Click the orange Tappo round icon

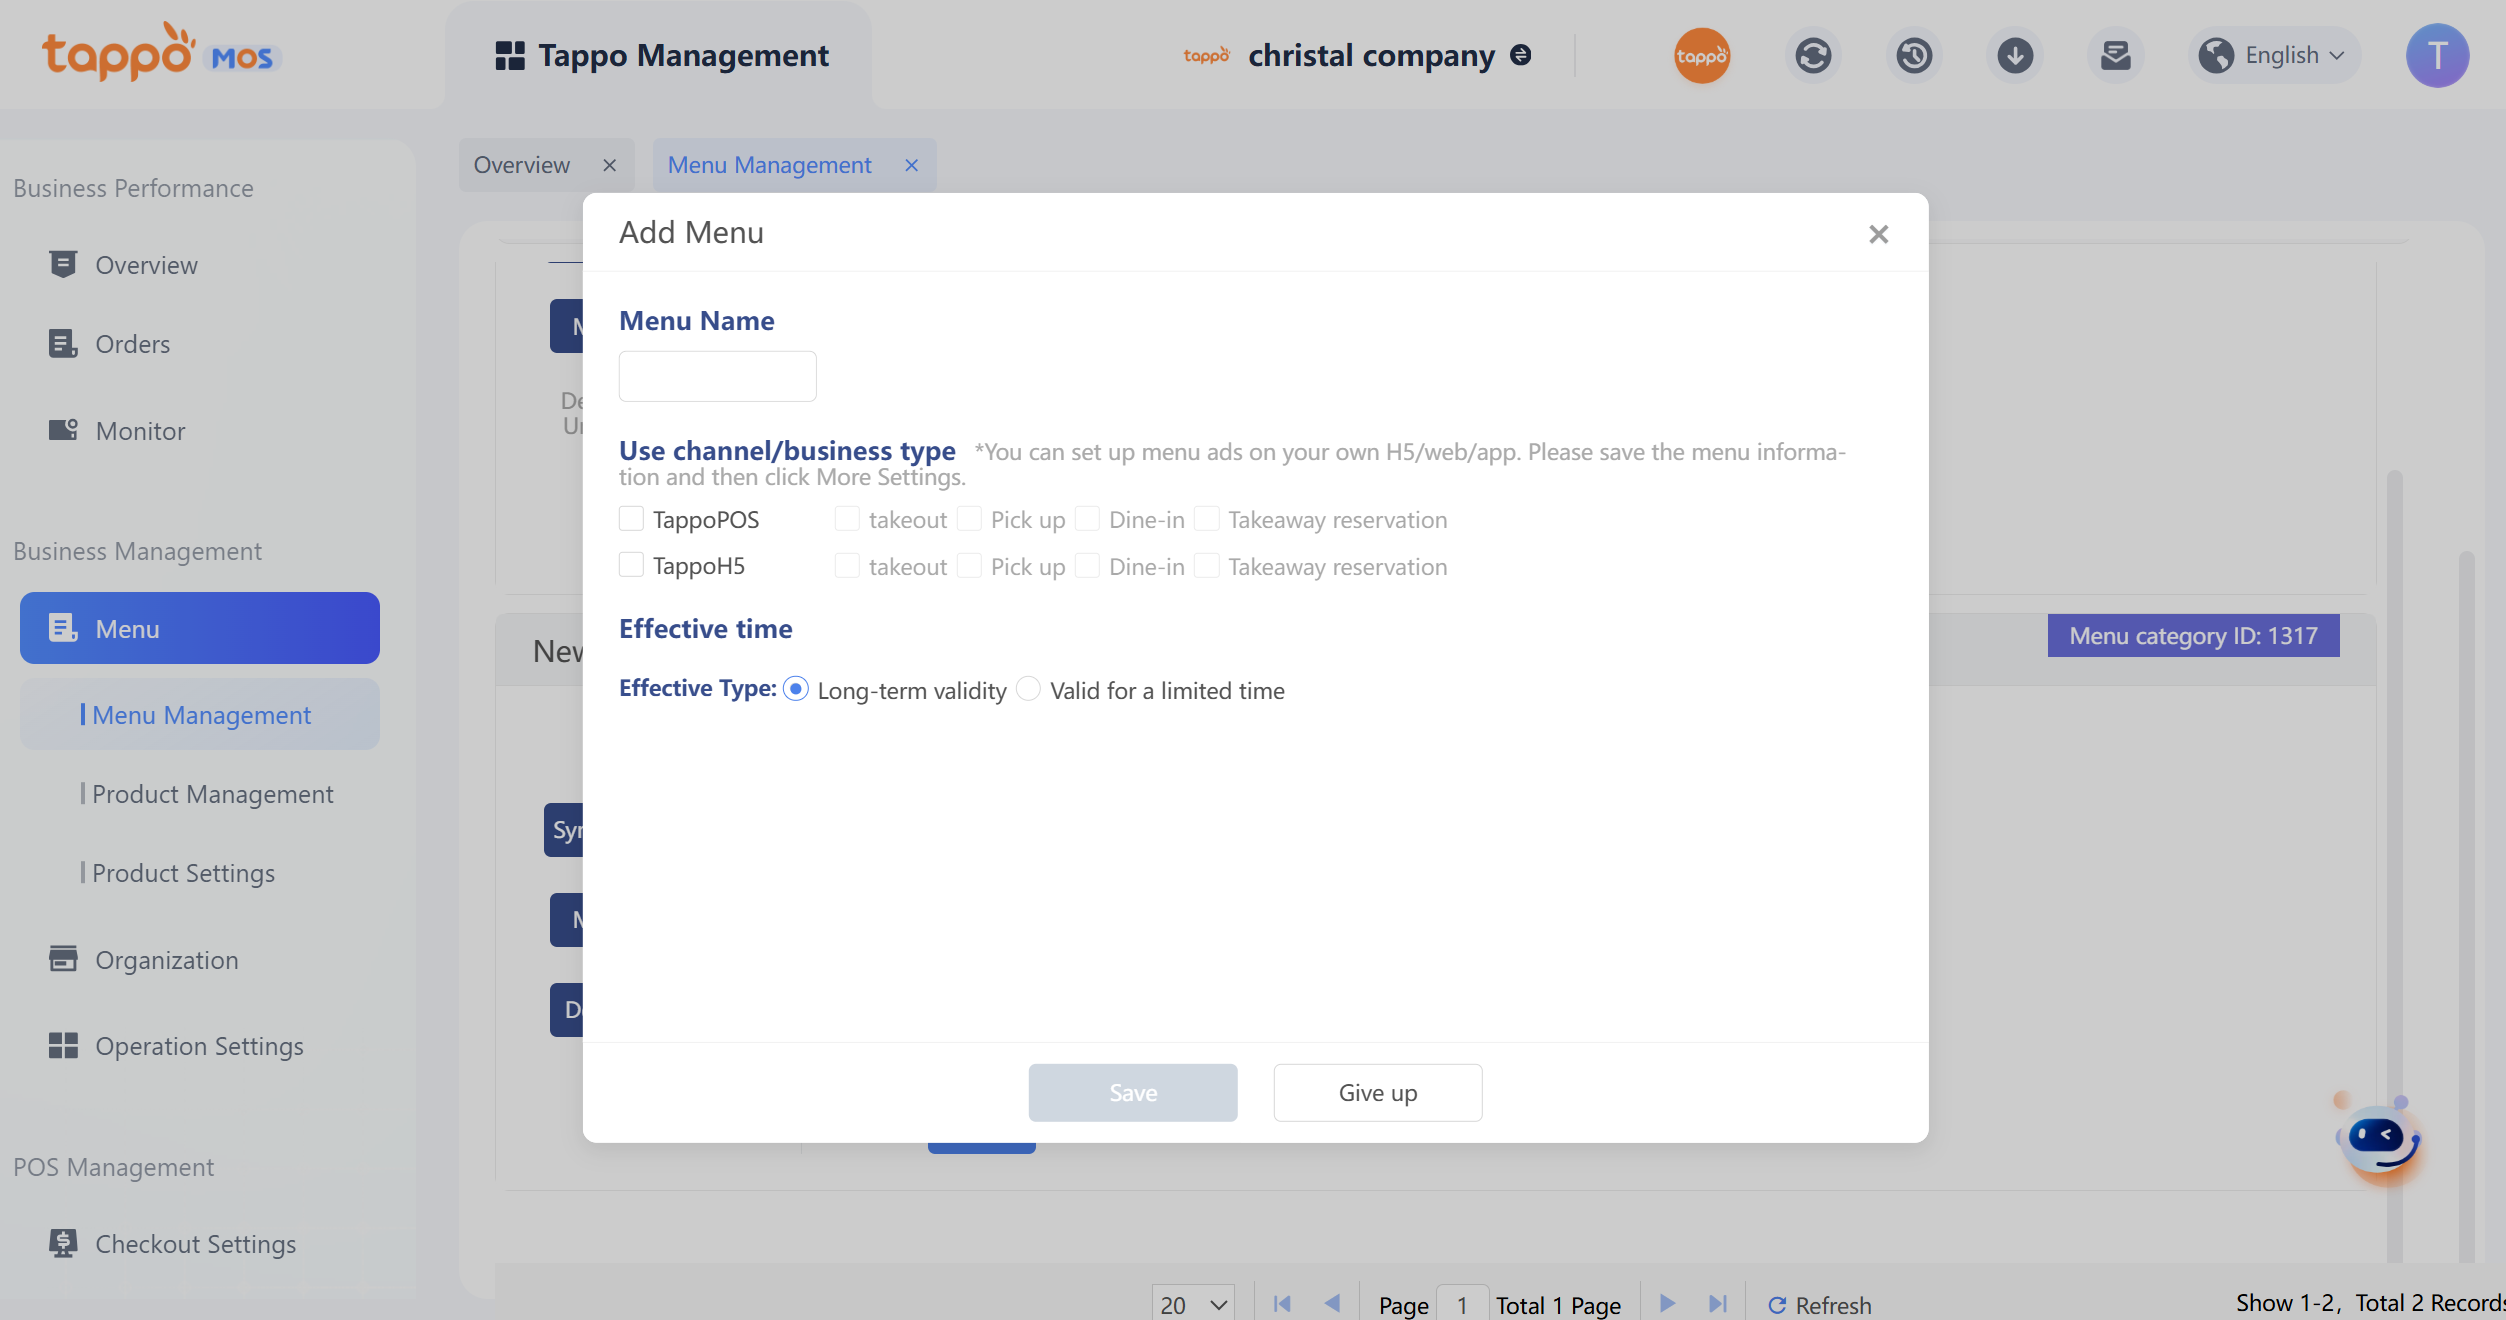[x=1701, y=56]
